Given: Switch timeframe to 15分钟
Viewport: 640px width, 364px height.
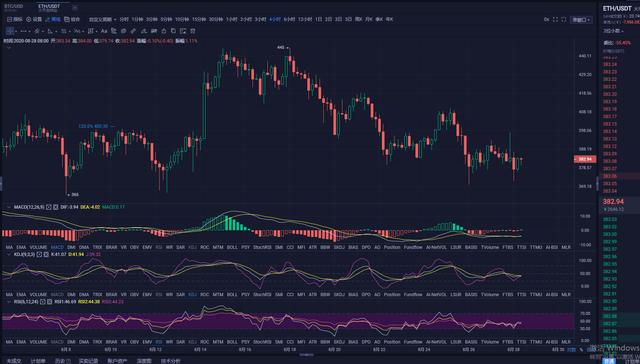Looking at the screenshot, I should click(x=198, y=19).
